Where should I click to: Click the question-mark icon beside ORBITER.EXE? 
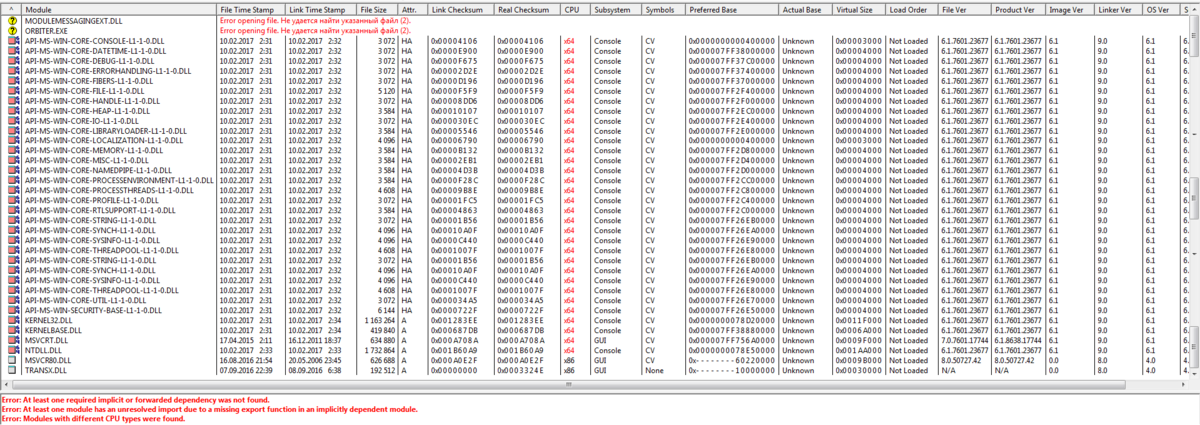pos(13,30)
